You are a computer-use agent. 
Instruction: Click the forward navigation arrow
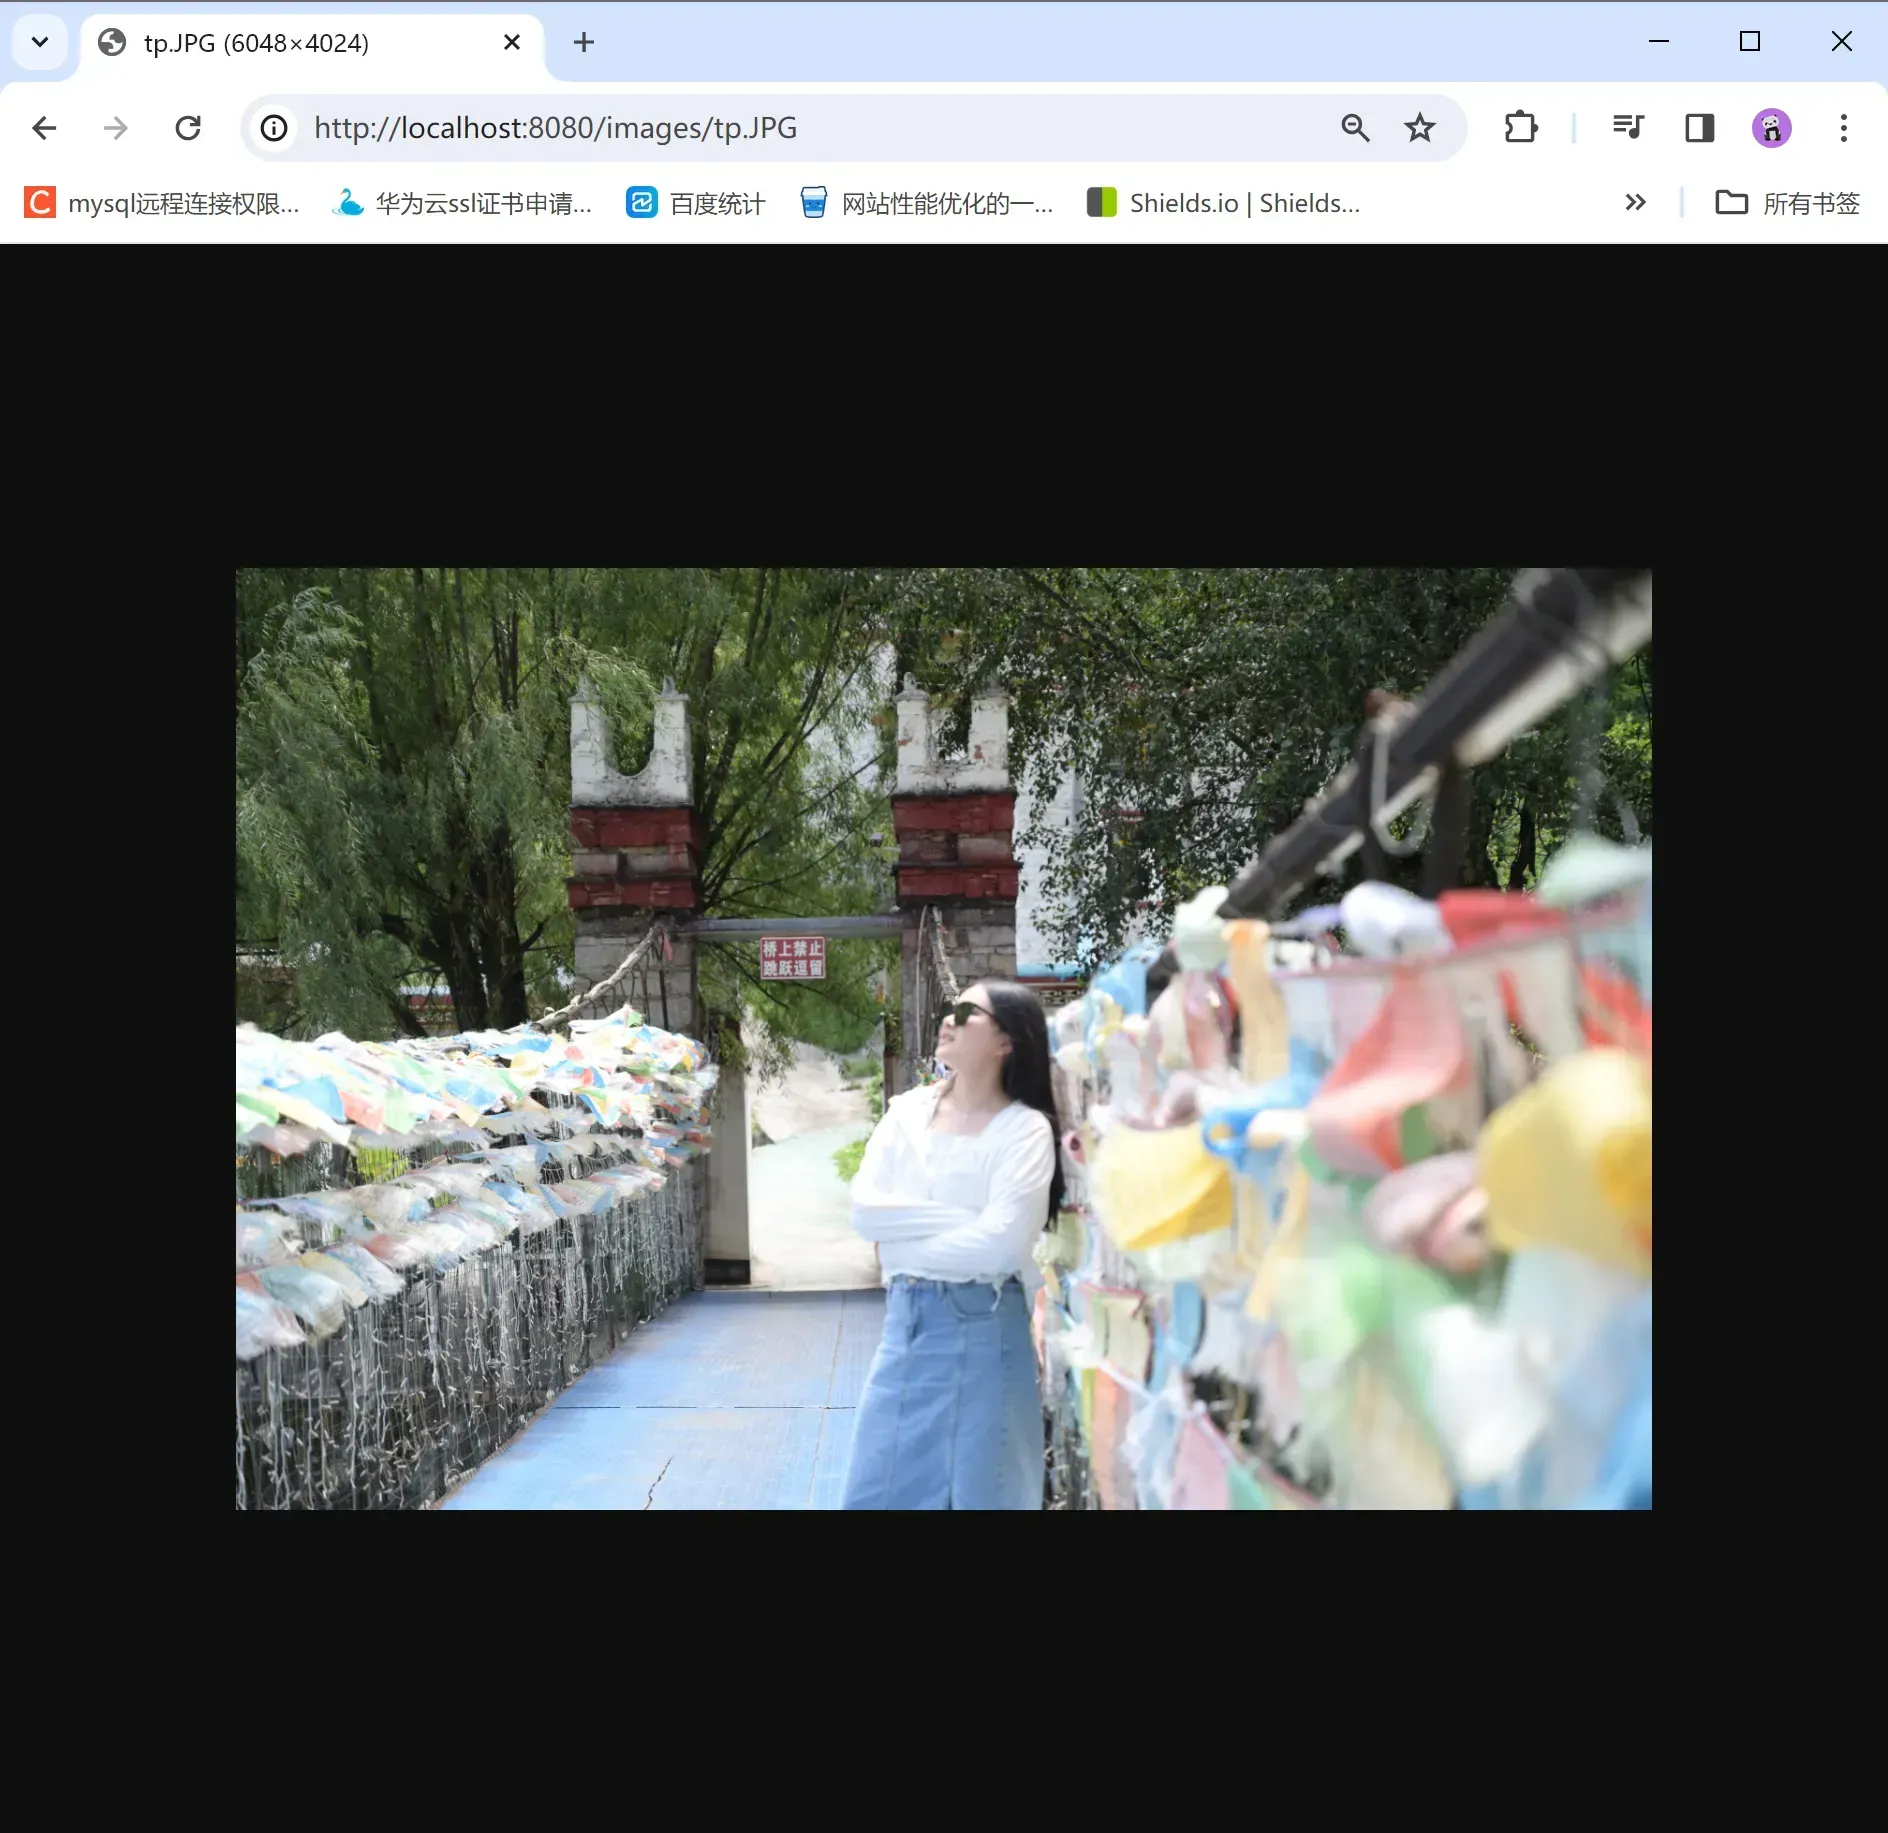coord(116,128)
